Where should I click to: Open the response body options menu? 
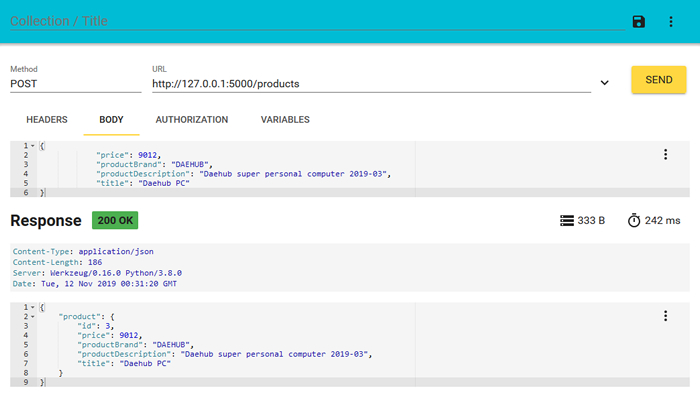(665, 316)
